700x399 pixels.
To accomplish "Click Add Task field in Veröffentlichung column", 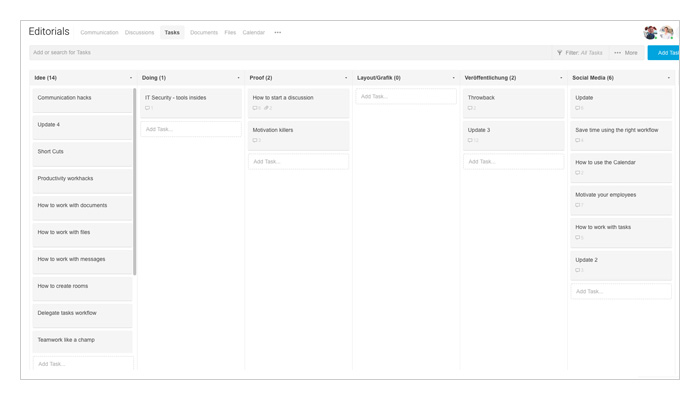I will click(x=514, y=162).
